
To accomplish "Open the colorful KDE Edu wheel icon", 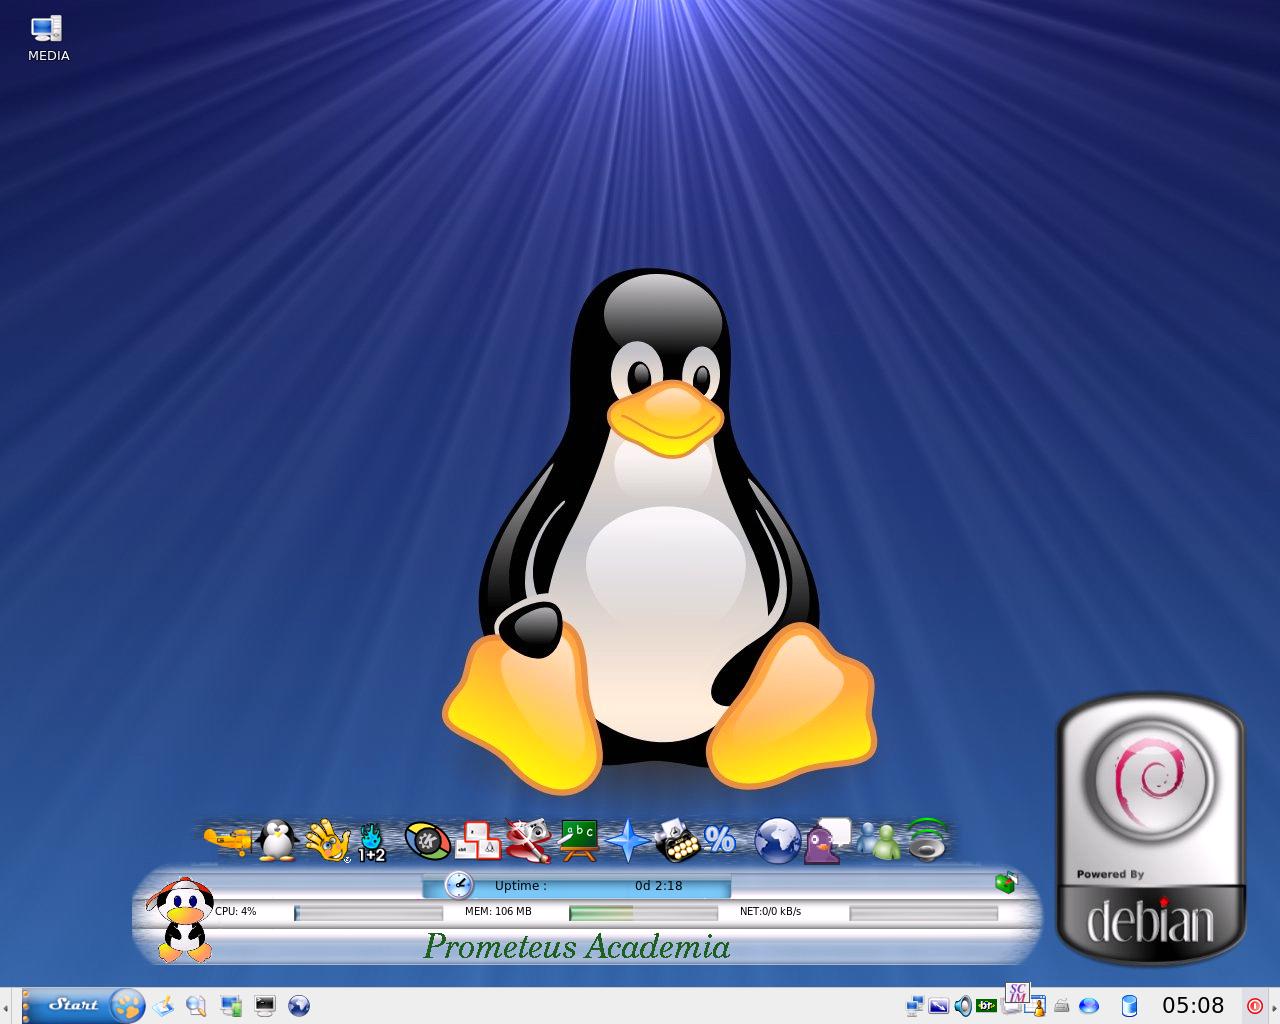I will [427, 841].
